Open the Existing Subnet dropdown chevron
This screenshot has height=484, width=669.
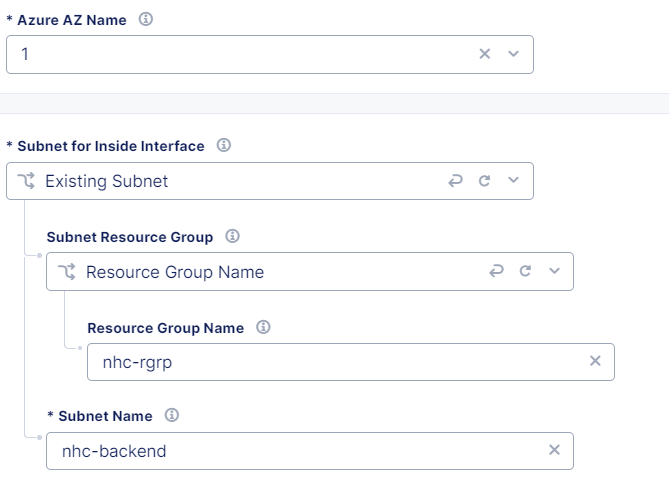[513, 180]
